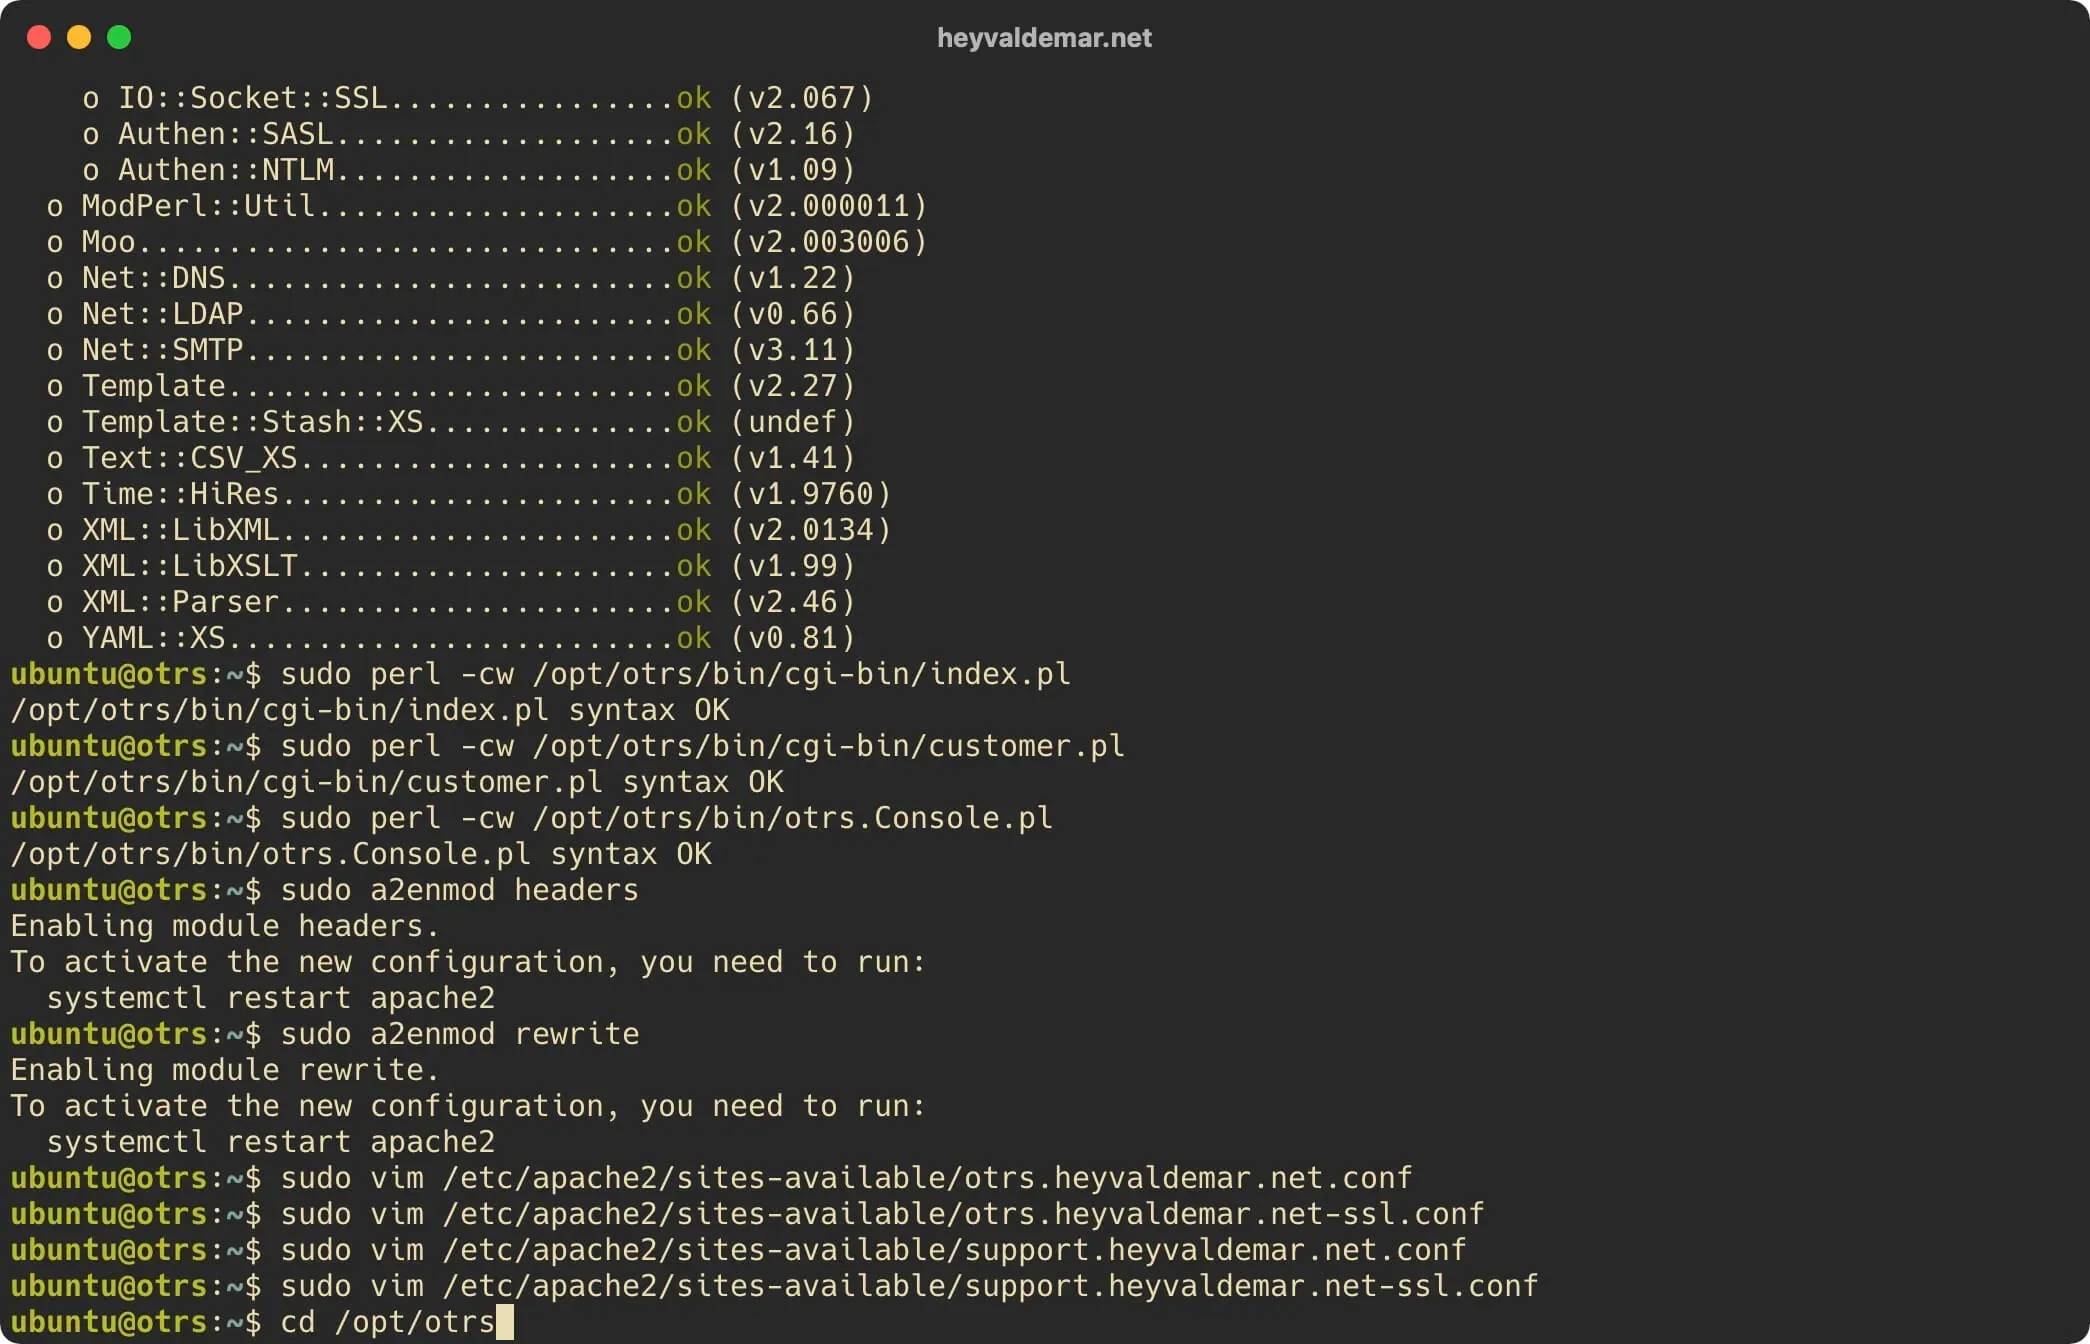Click the vim otrs.heyvaldemar.net.conf command
2090x1344 pixels.
tap(846, 1178)
